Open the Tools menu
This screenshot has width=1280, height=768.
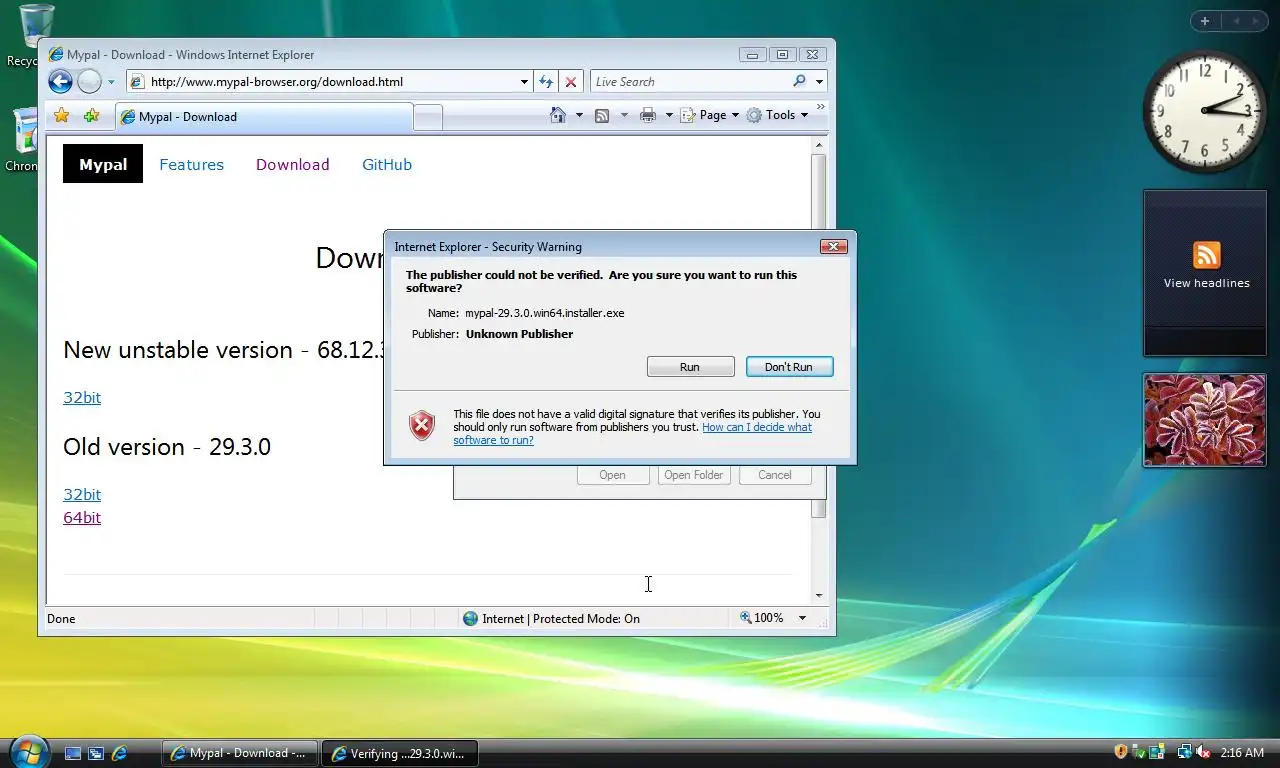tap(777, 115)
